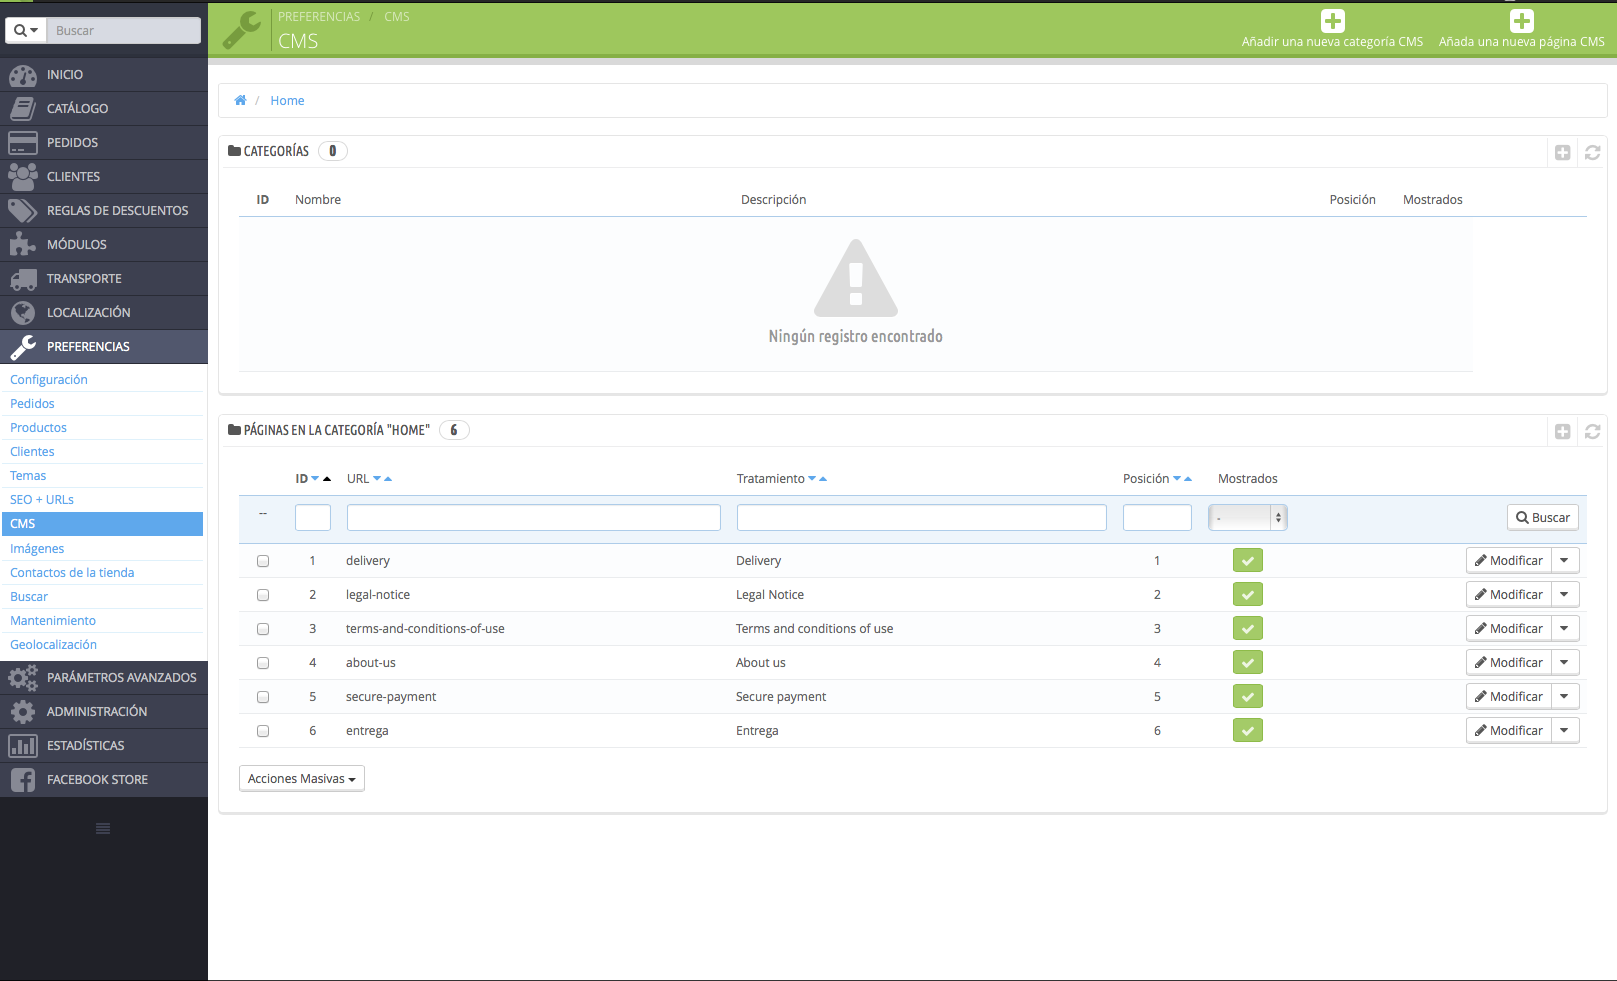Toggle displayed status for about-us page
The width and height of the screenshot is (1617, 981).
1248,663
